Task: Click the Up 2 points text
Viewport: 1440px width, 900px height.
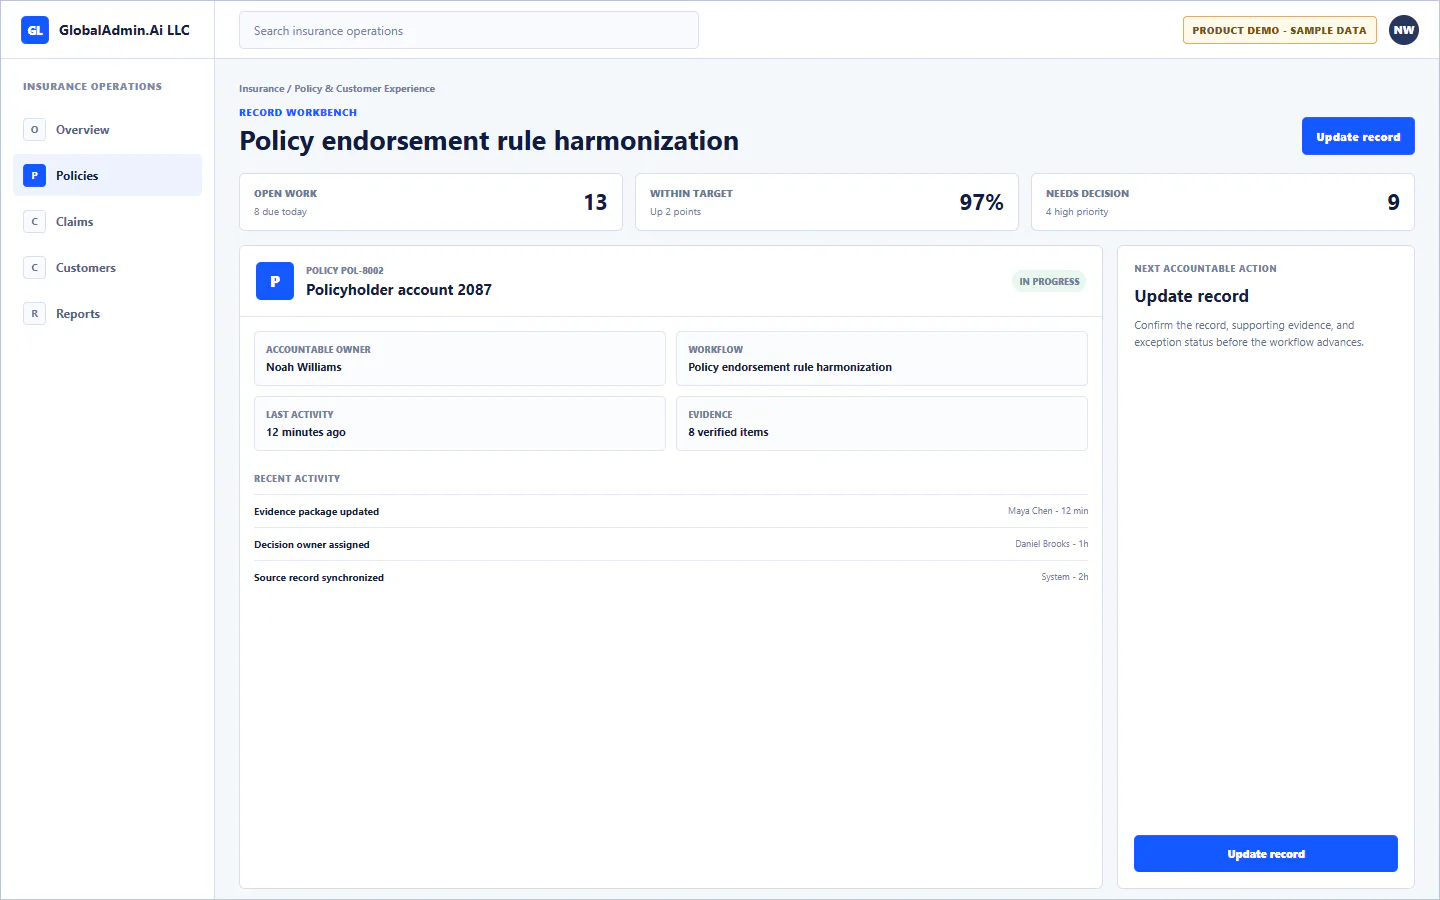Action: click(x=675, y=212)
